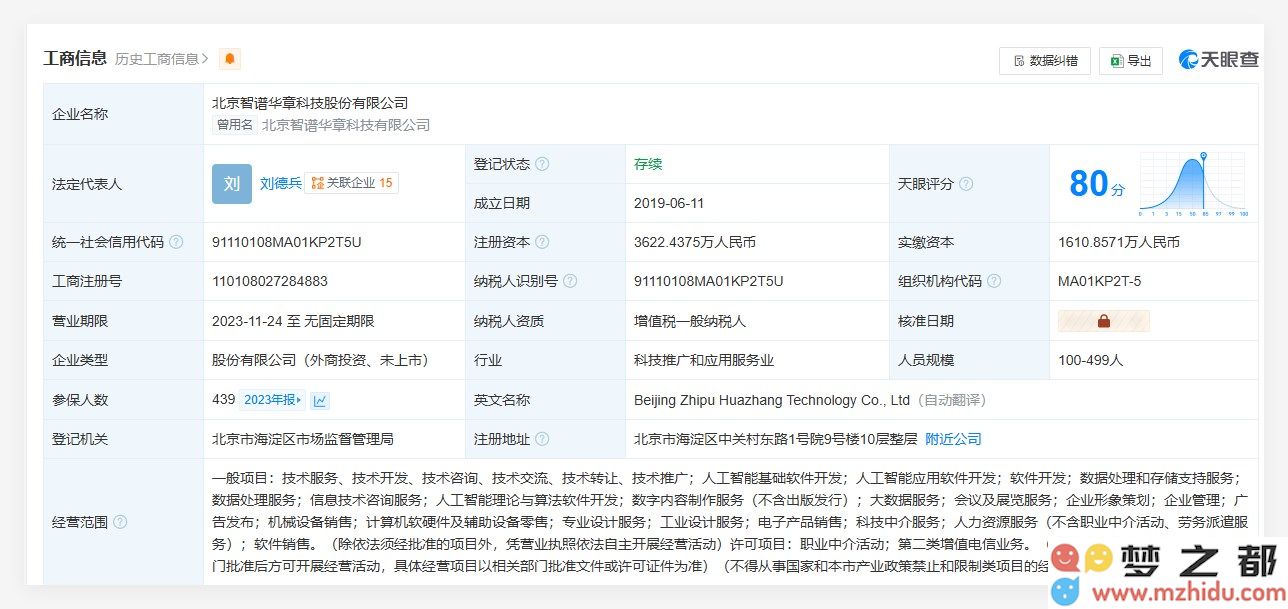Open 关联企业 15 badge
The width and height of the screenshot is (1288, 609).
[352, 183]
